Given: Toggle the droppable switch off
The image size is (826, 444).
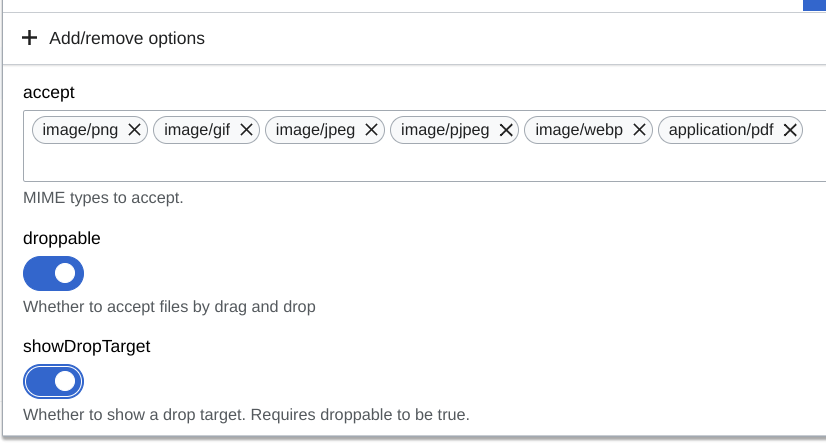Looking at the screenshot, I should click(53, 273).
